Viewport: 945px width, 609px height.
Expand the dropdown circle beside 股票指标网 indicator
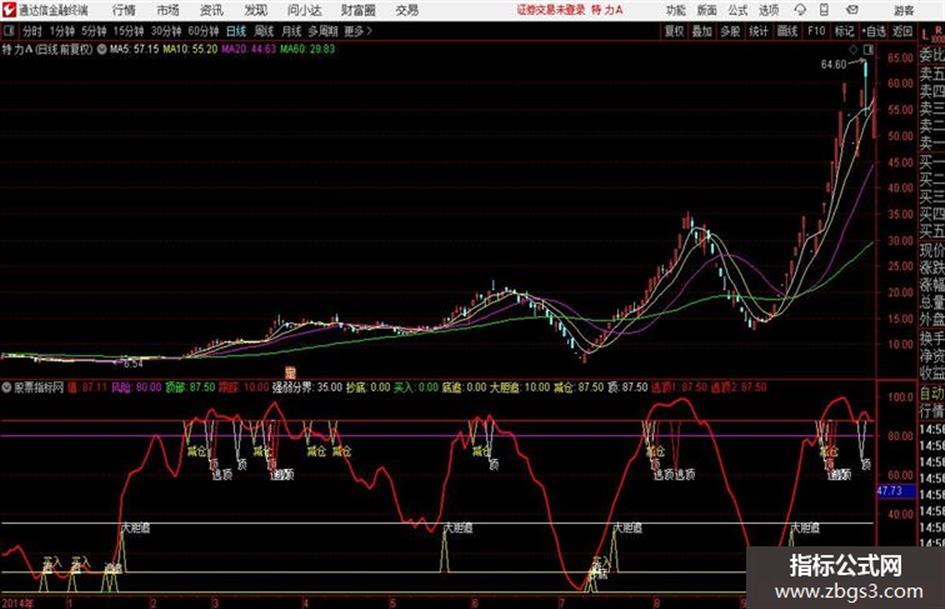(x=7, y=387)
